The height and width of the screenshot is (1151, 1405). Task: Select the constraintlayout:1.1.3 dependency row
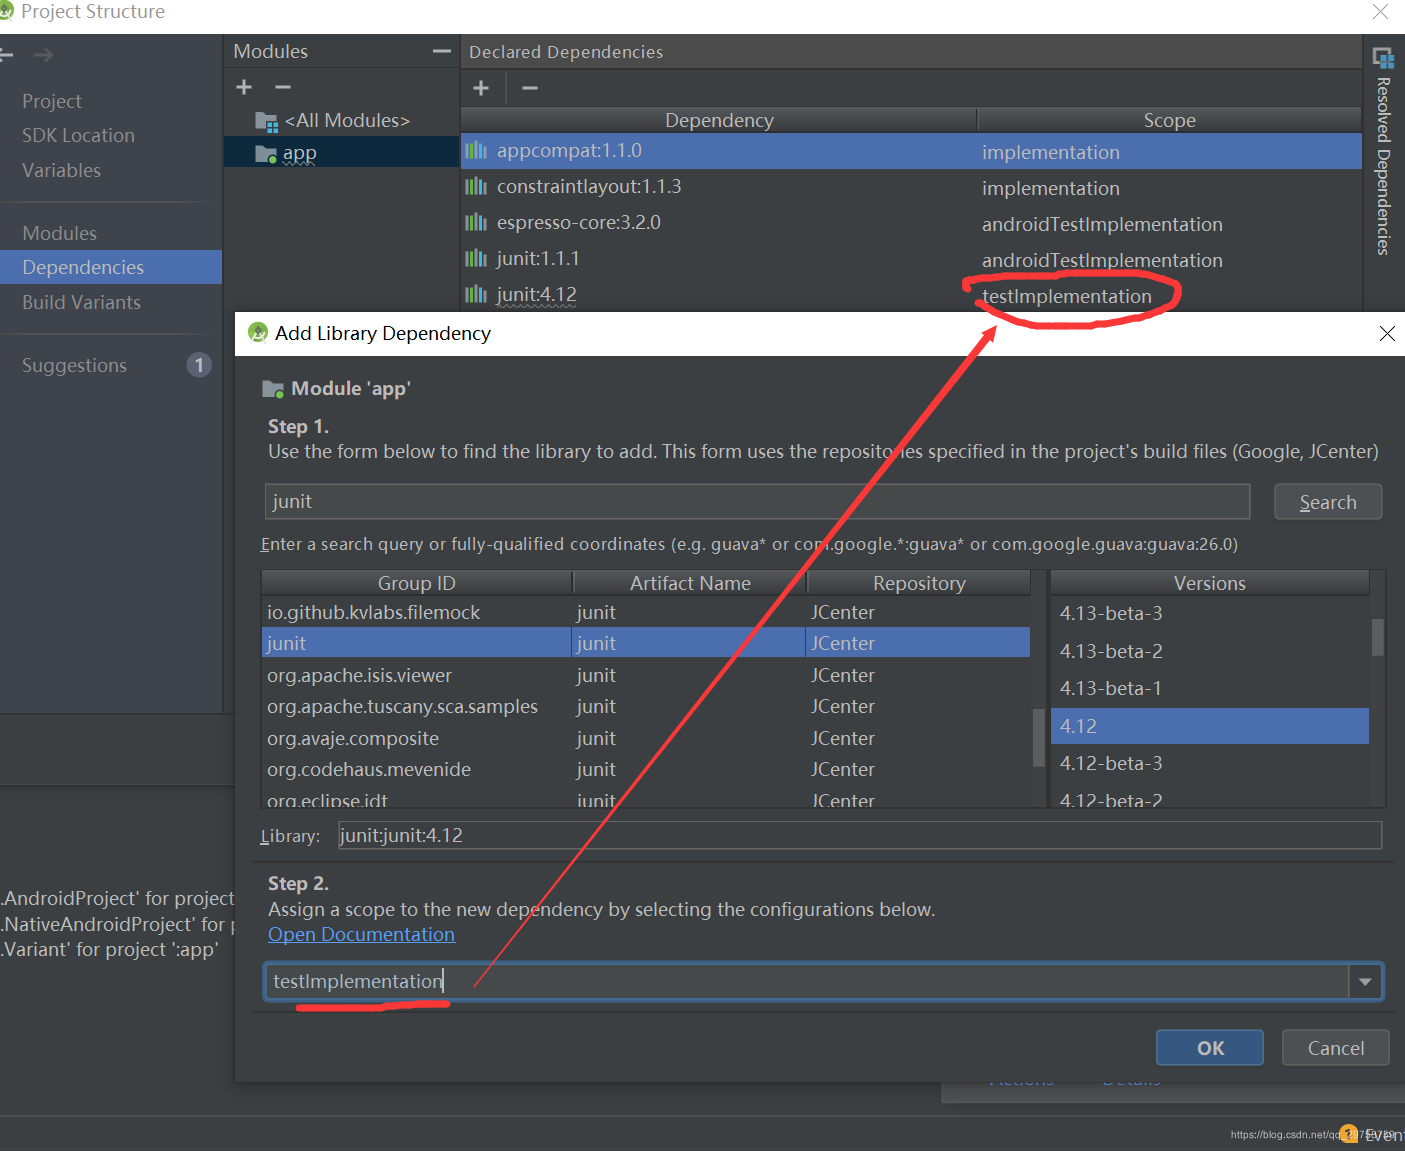click(x=911, y=187)
